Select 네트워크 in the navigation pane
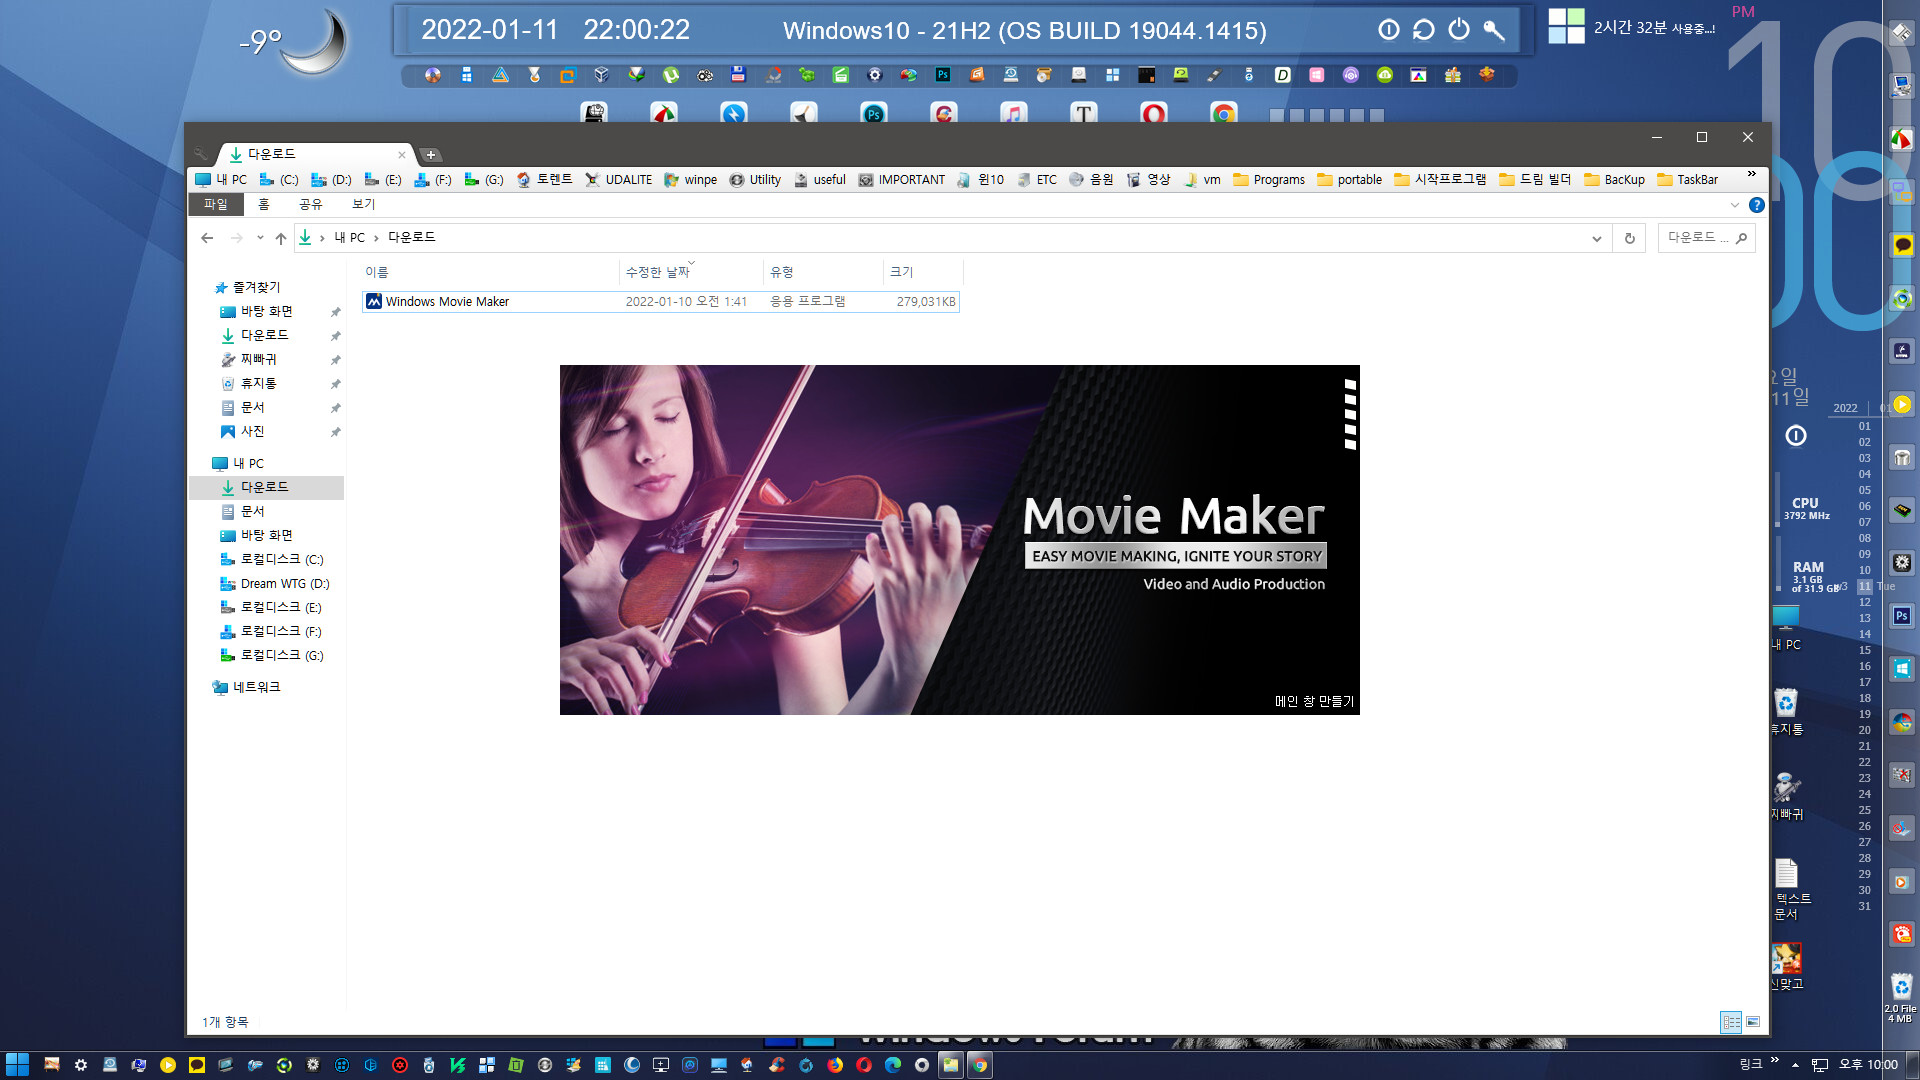Image resolution: width=1920 pixels, height=1080 pixels. 247,687
